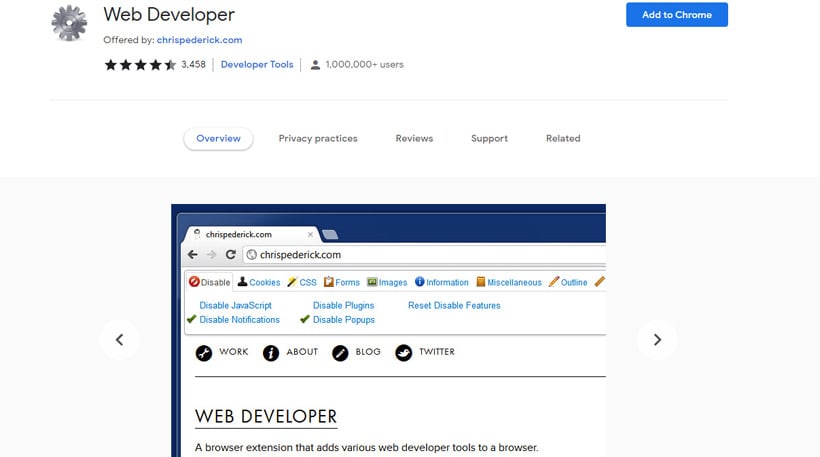Click the chrispederick.com address bar field

[x=425, y=255]
